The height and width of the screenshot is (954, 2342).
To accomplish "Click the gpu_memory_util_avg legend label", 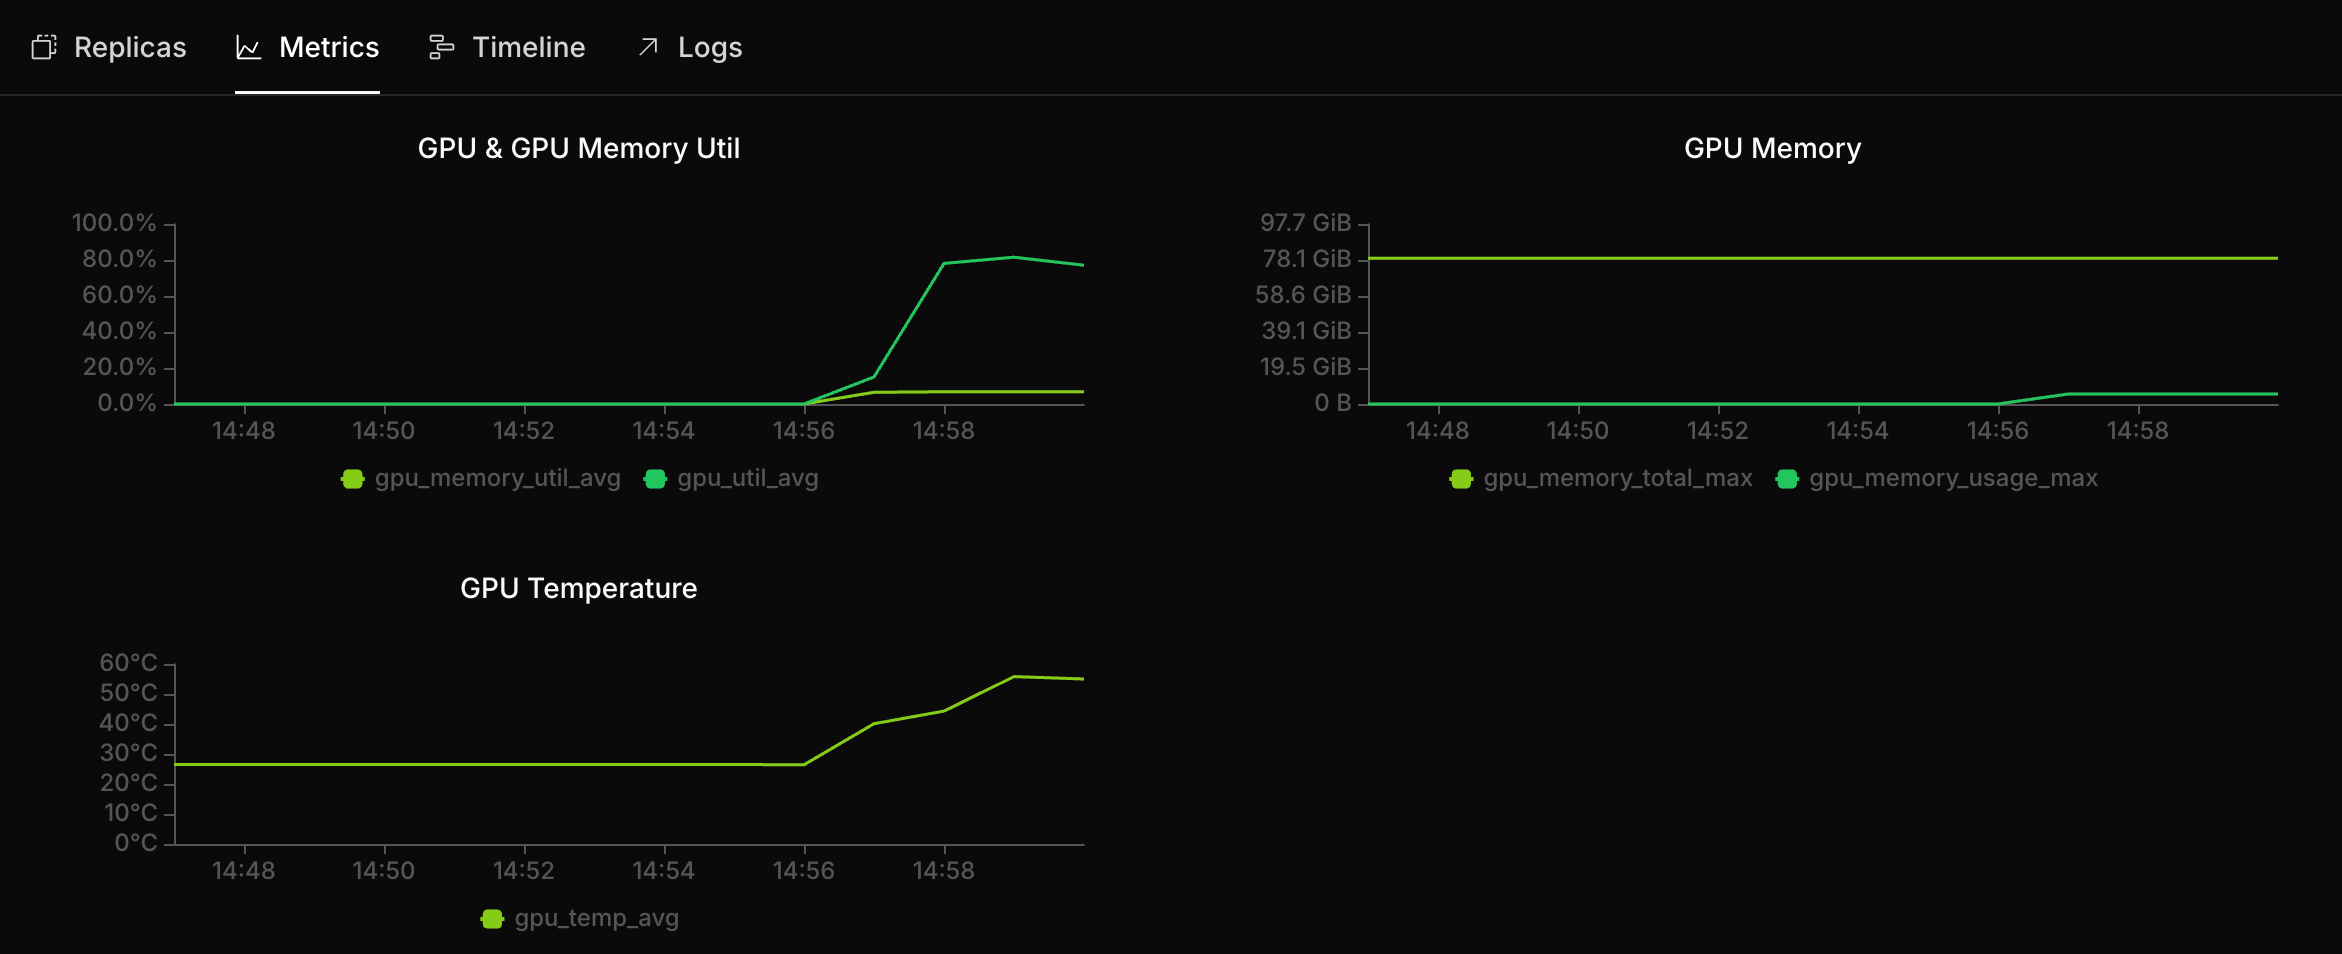I will (498, 478).
